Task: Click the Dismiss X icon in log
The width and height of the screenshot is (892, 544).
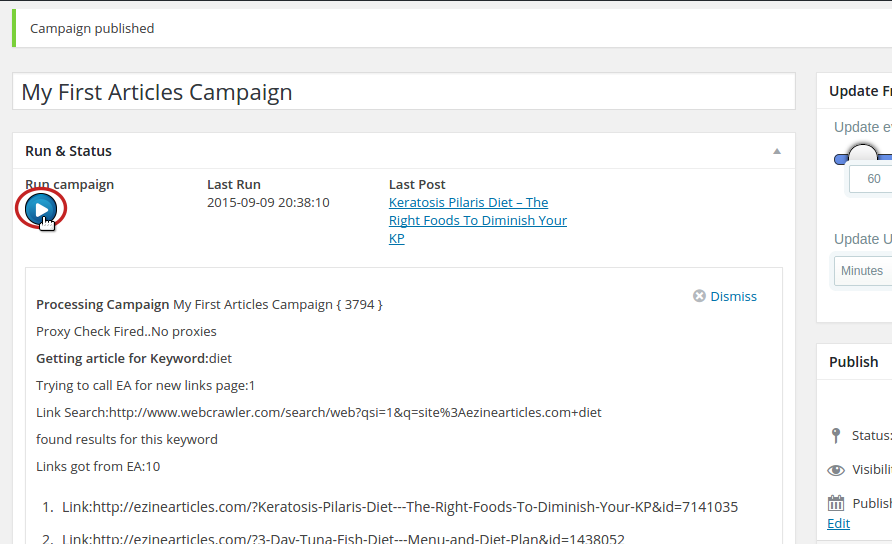Action: 699,296
